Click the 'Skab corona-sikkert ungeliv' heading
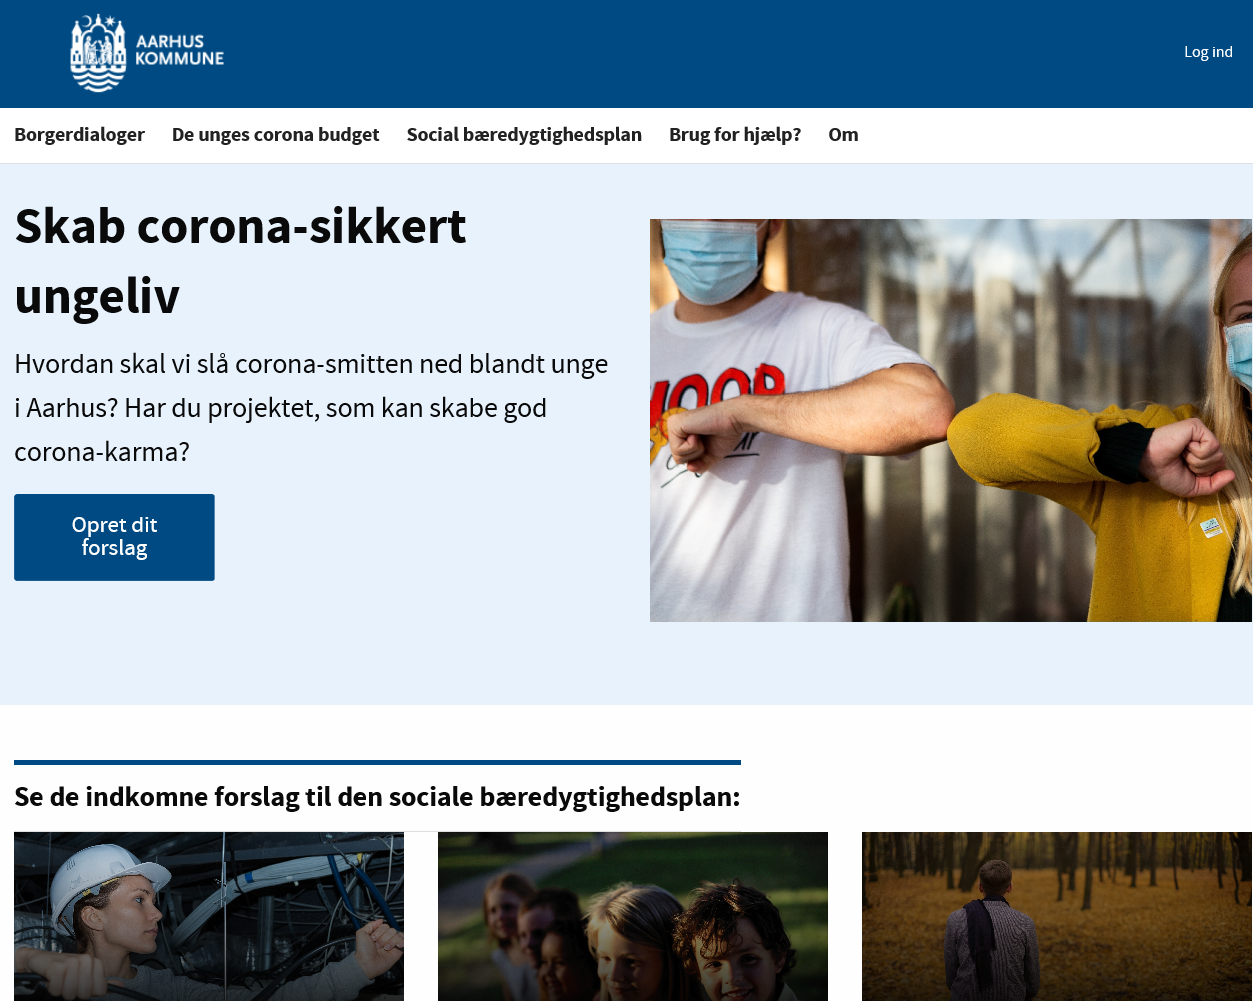Image resolution: width=1253 pixels, height=1001 pixels. 240,260
